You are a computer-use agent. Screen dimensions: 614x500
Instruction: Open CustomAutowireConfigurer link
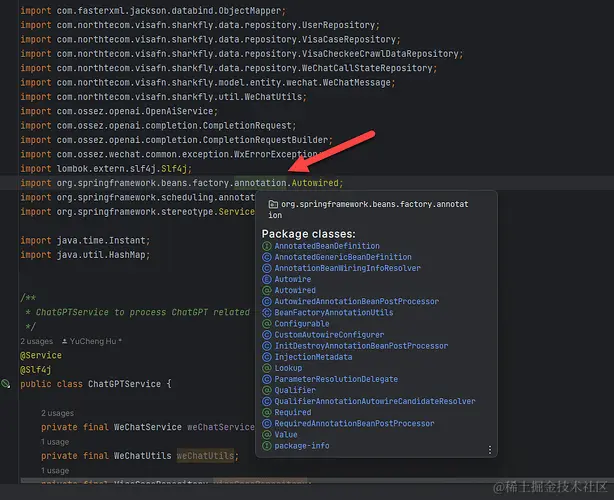click(329, 335)
